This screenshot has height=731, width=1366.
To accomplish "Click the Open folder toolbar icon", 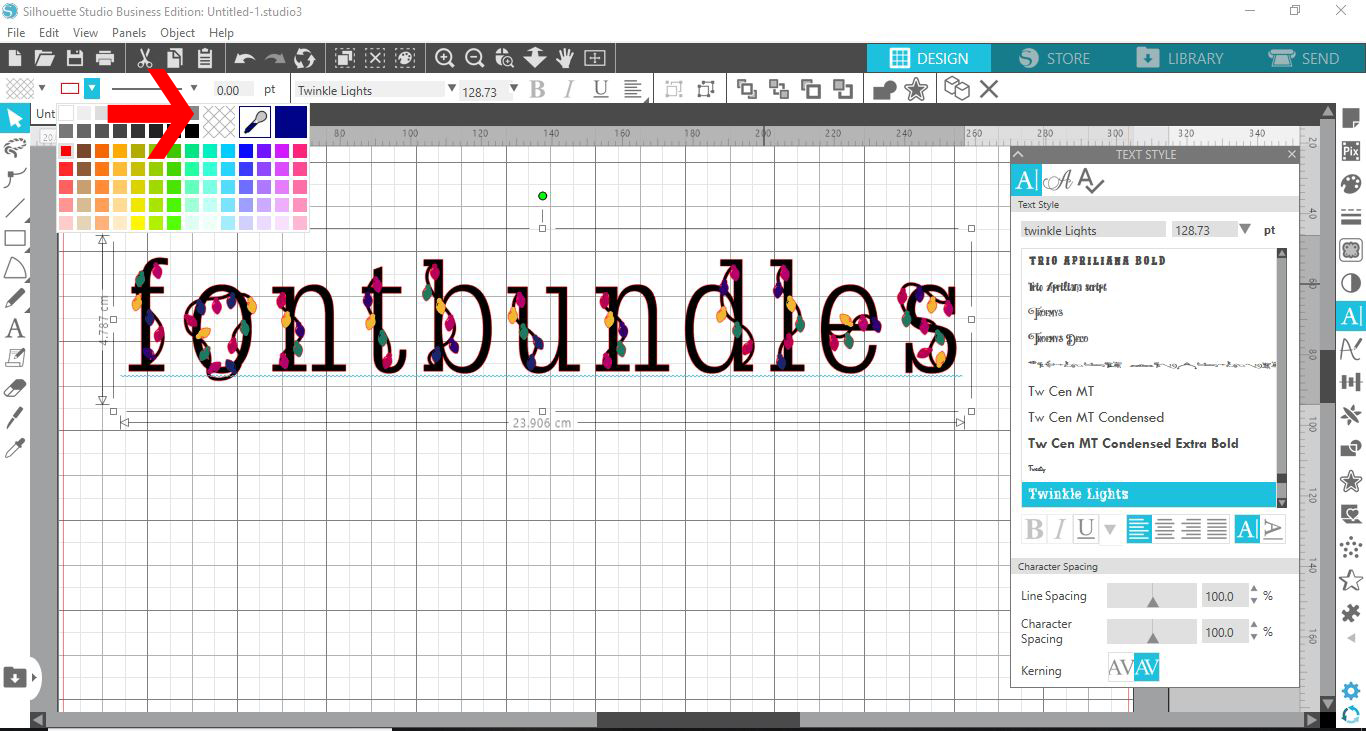I will (x=44, y=58).
